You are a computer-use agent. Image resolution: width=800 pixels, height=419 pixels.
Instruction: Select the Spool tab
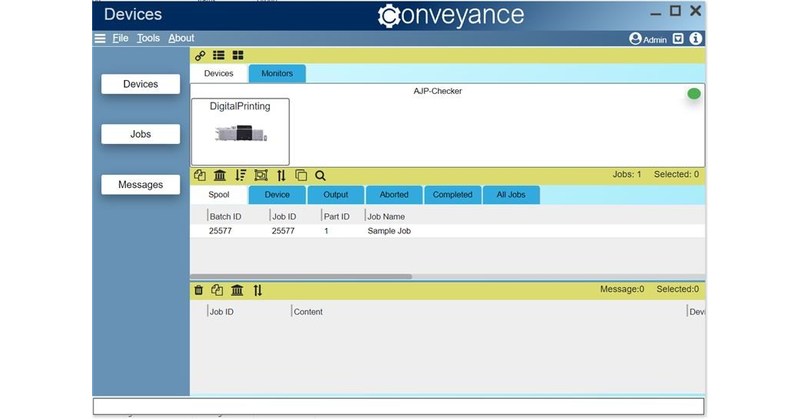pyautogui.click(x=219, y=194)
